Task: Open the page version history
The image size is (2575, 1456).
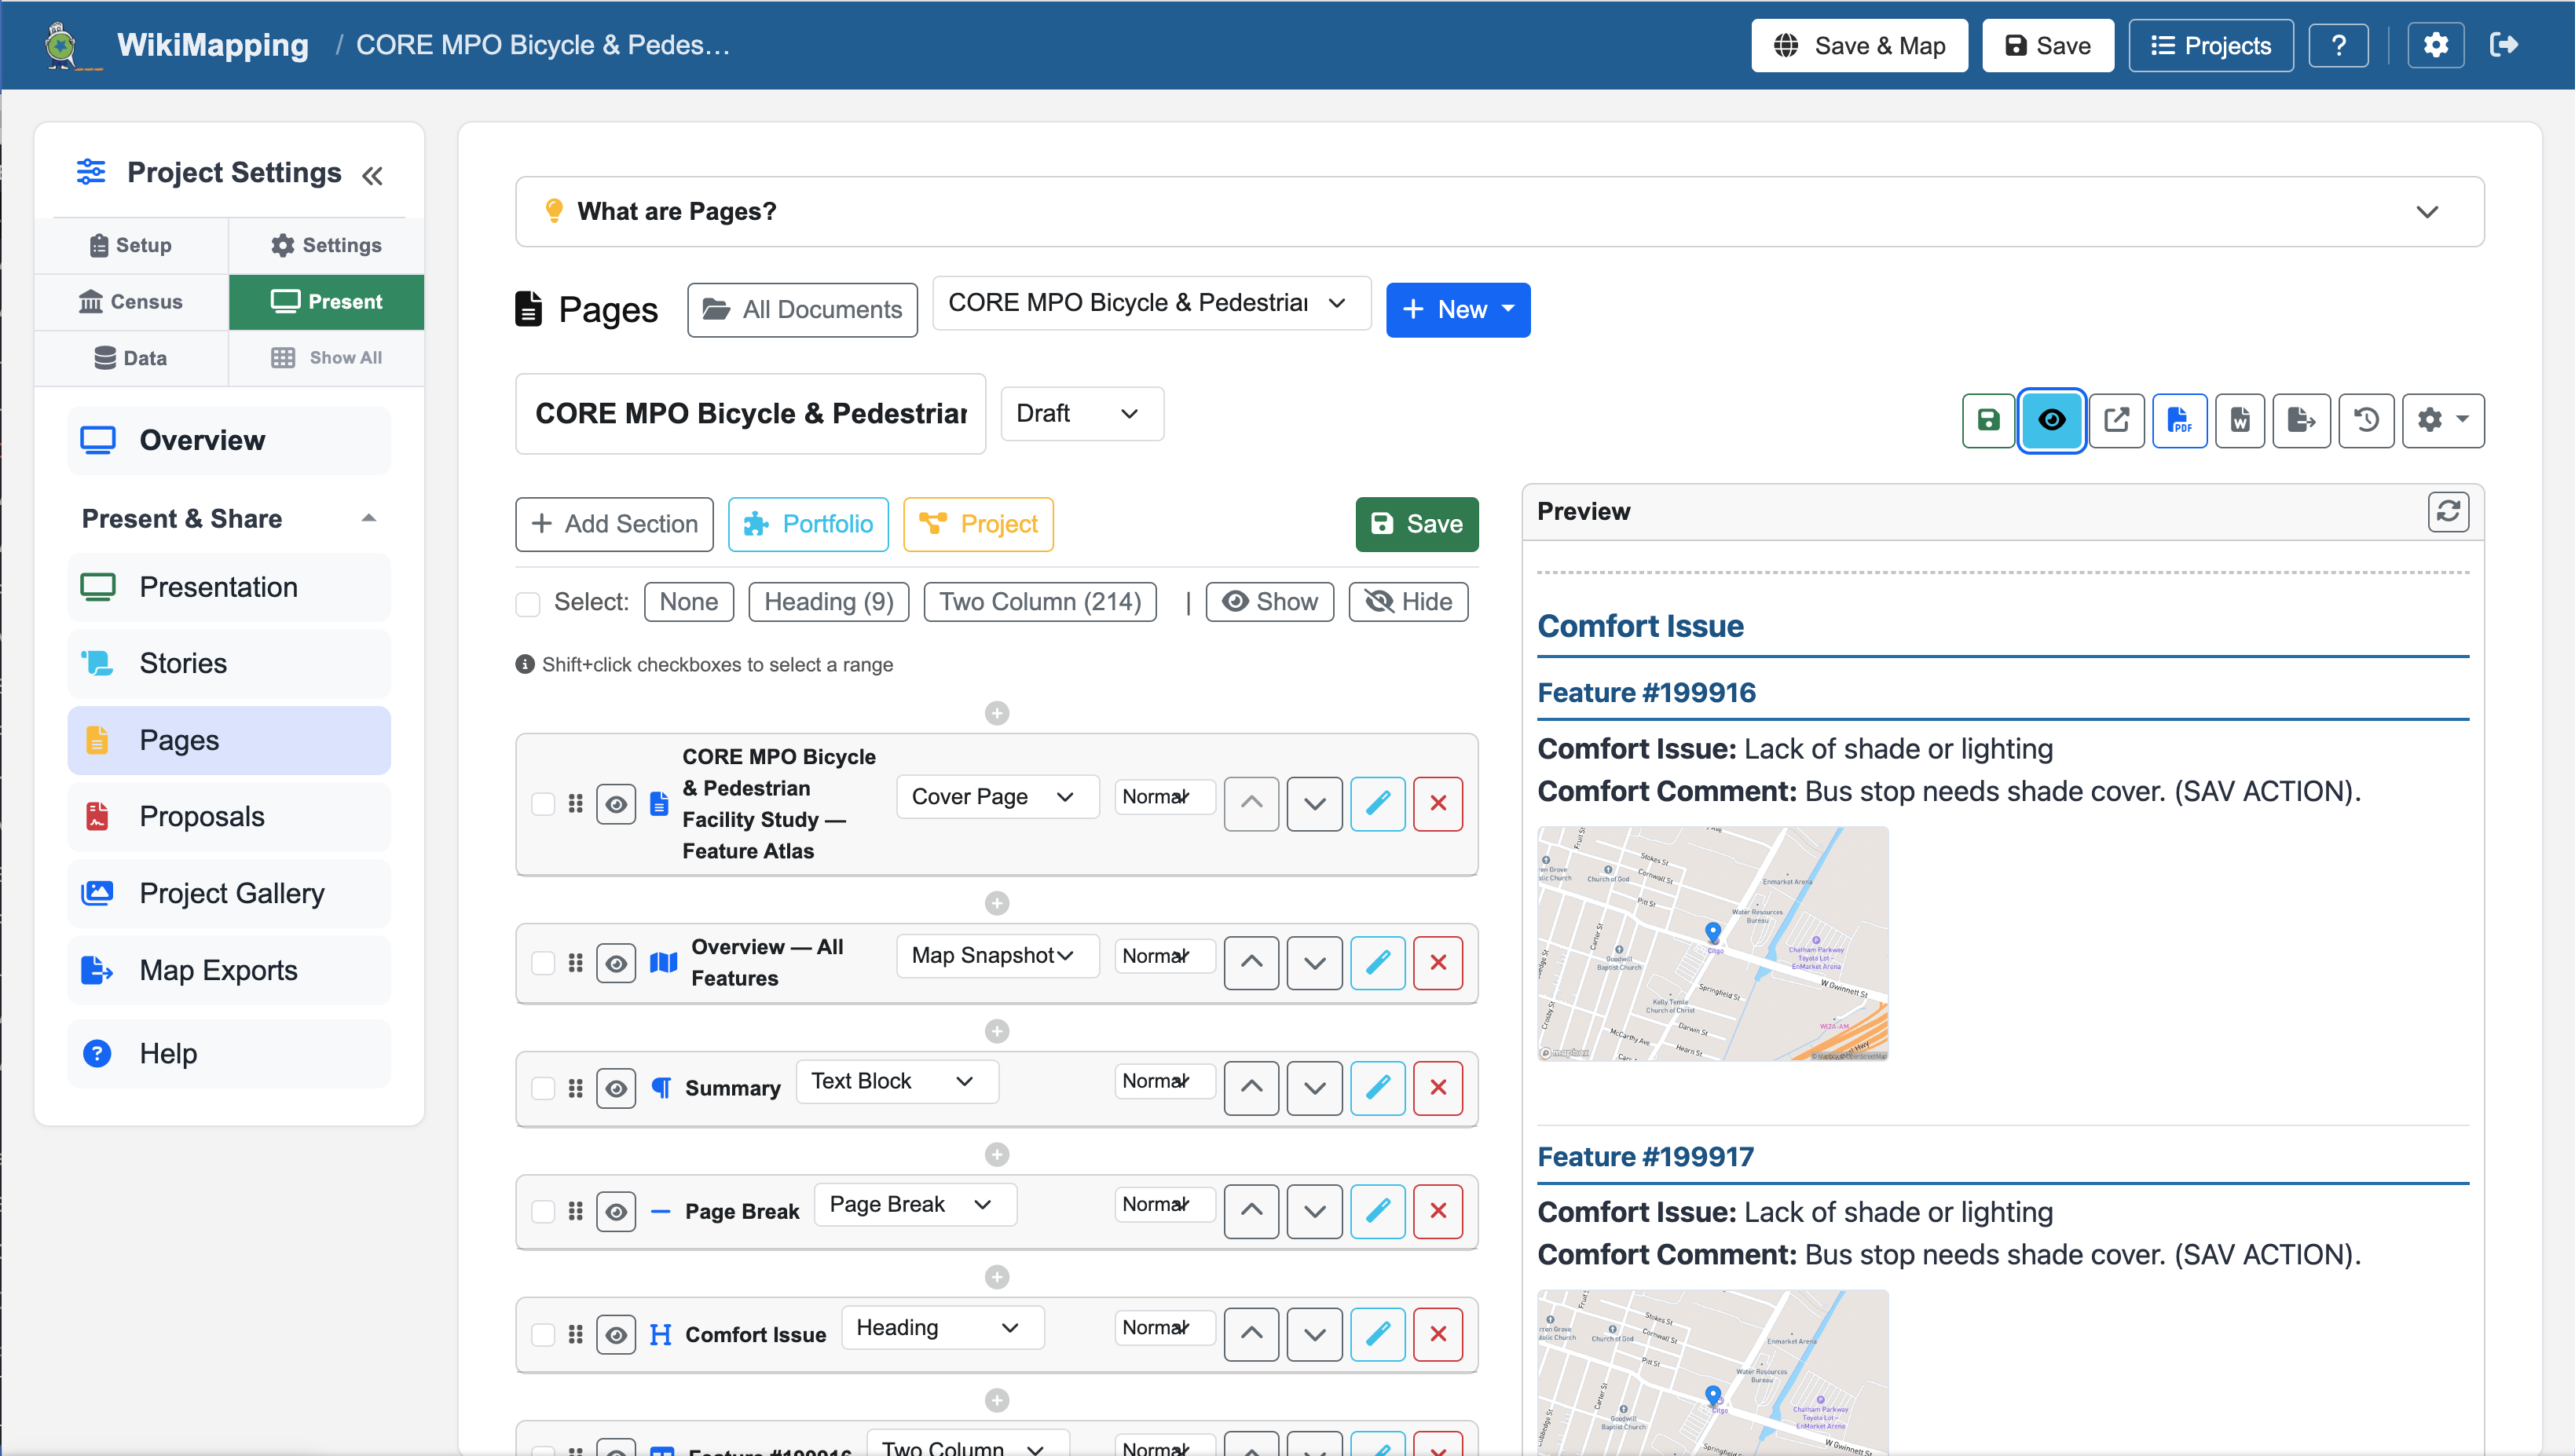Action: coord(2366,420)
